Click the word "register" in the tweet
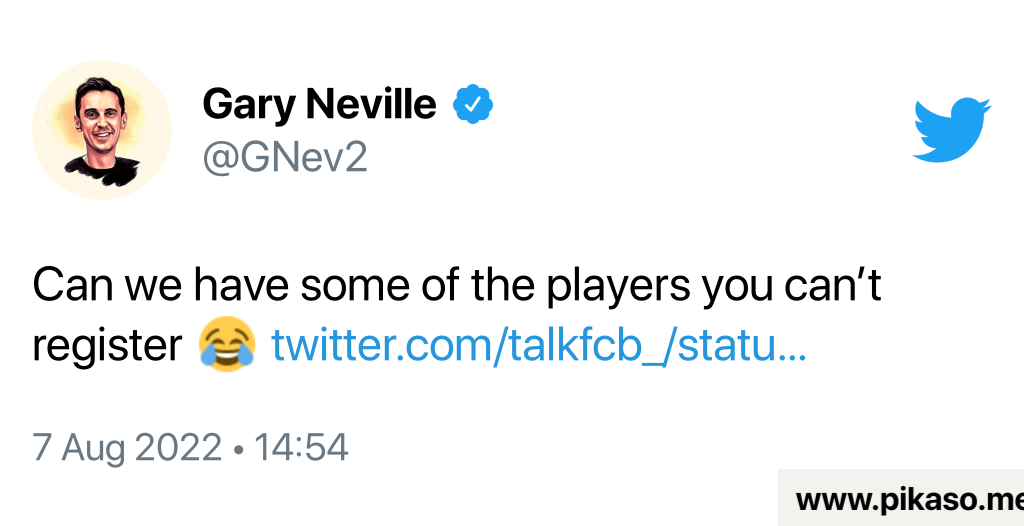The height and width of the screenshot is (526, 1024). coord(105,347)
